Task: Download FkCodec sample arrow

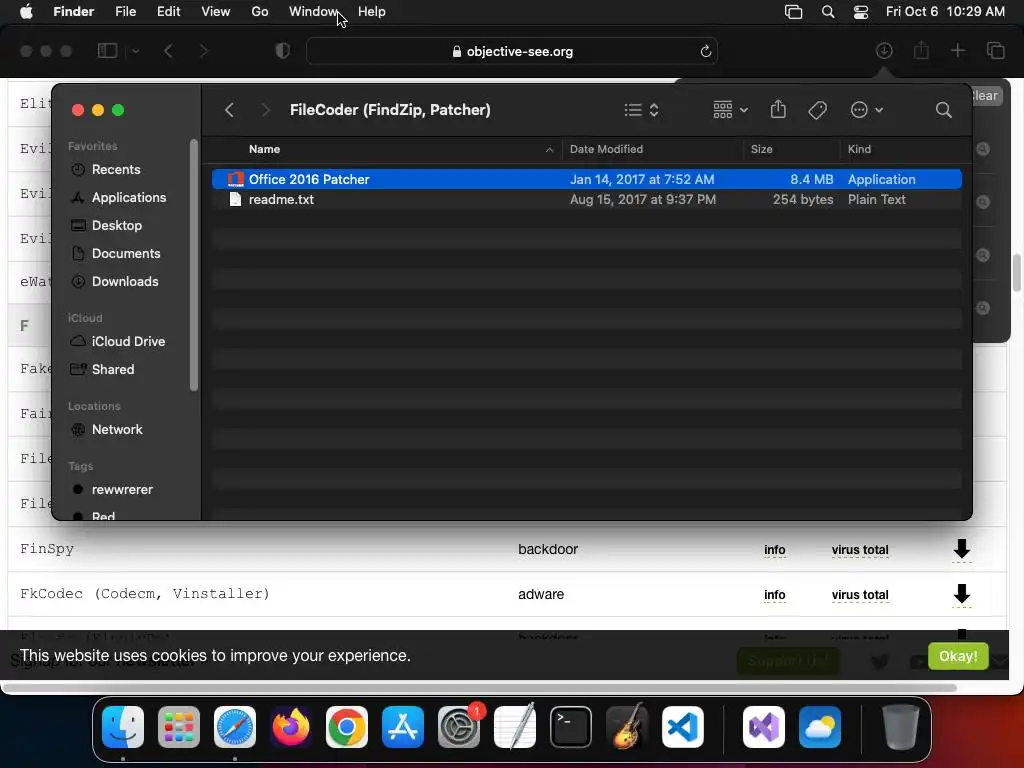Action: coord(961,594)
